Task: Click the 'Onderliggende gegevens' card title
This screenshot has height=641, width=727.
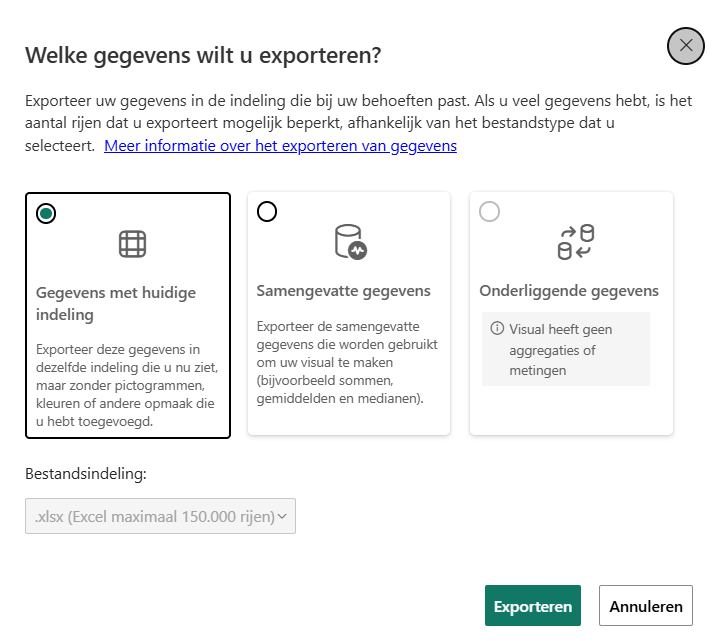Action: coord(569,291)
